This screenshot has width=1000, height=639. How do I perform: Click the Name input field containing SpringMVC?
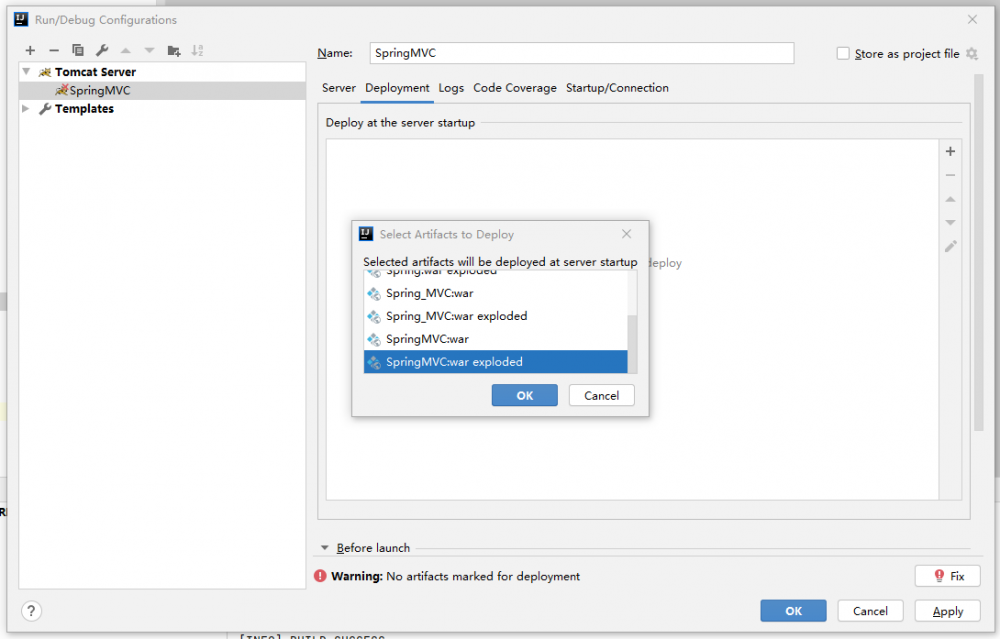(x=582, y=53)
